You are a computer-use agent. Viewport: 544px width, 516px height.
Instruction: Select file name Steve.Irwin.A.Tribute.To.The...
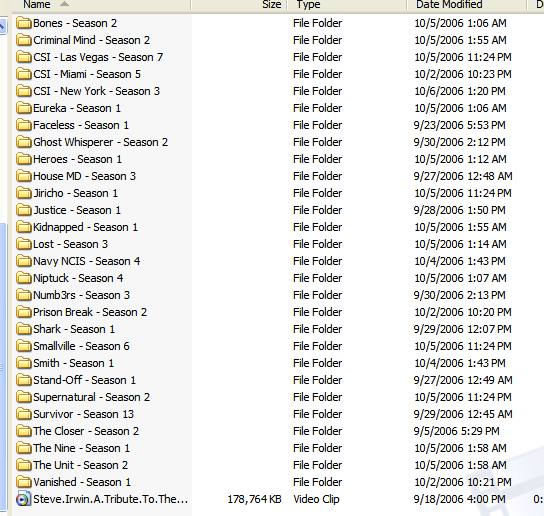click(x=110, y=499)
